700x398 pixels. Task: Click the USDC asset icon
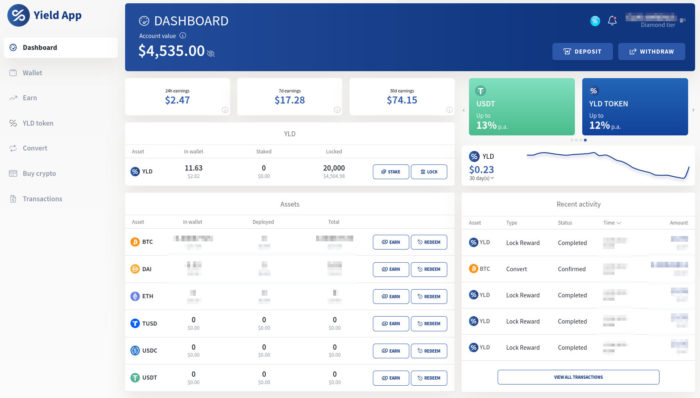click(135, 351)
